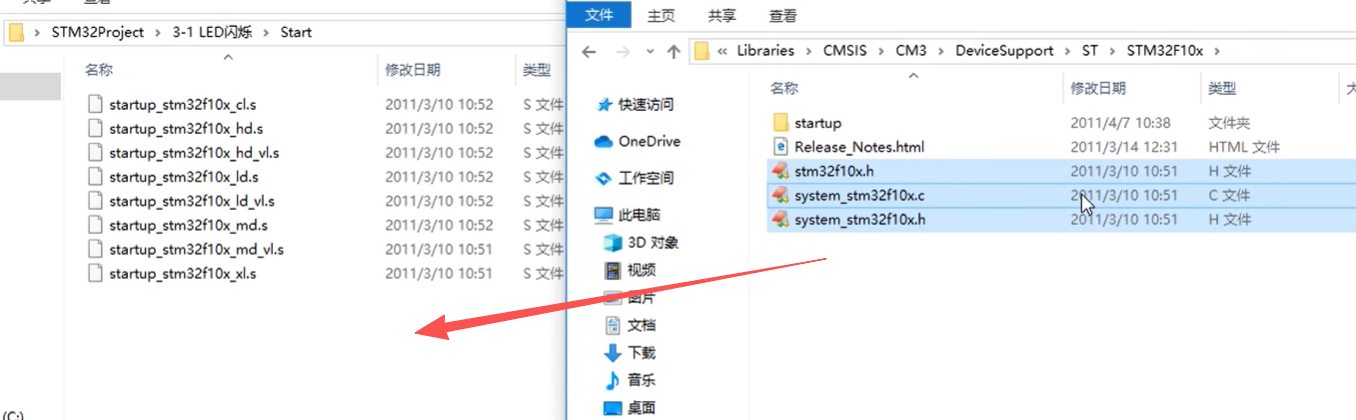Click the OneDrive cloud icon
This screenshot has height=420, width=1356.
click(603, 141)
